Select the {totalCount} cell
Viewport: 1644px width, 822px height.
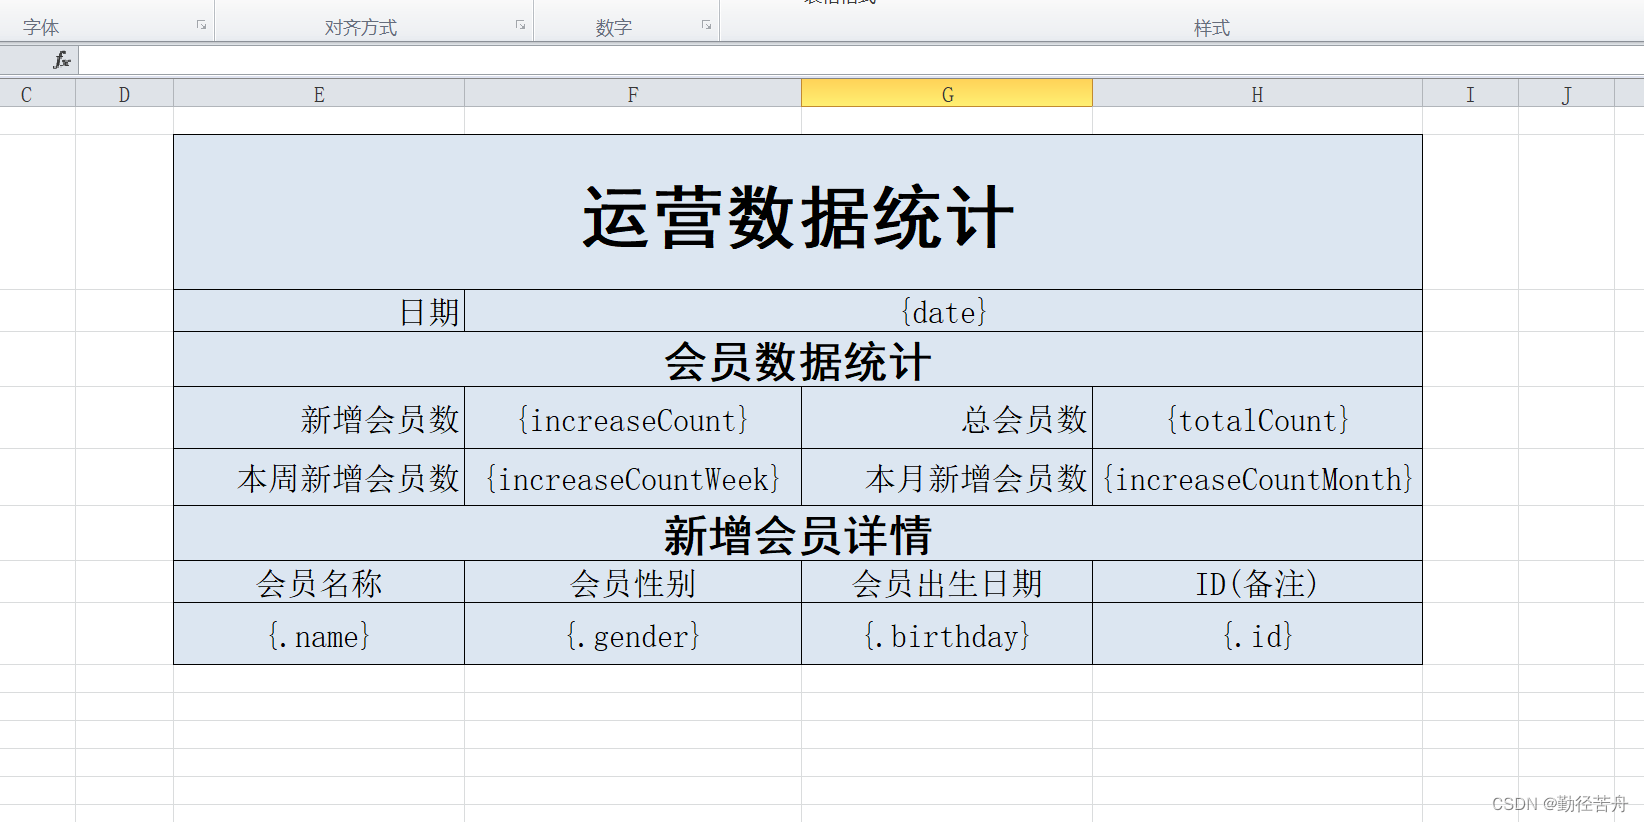coord(1257,418)
